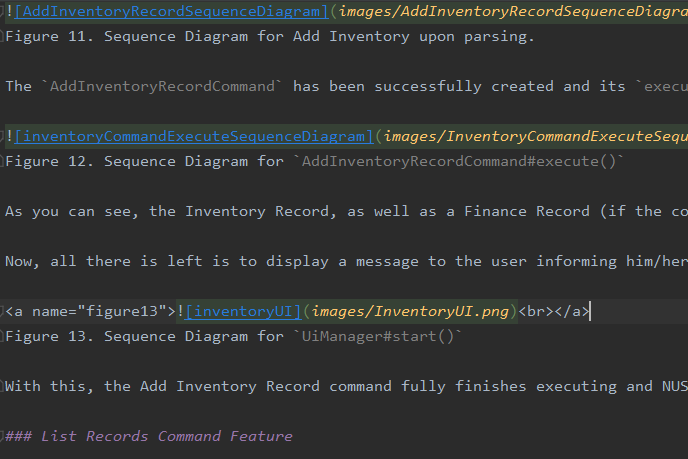This screenshot has width=688, height=459.
Task: Click the images/AddInventoryRecordSequenceDiagra image path
Action: pos(513,11)
